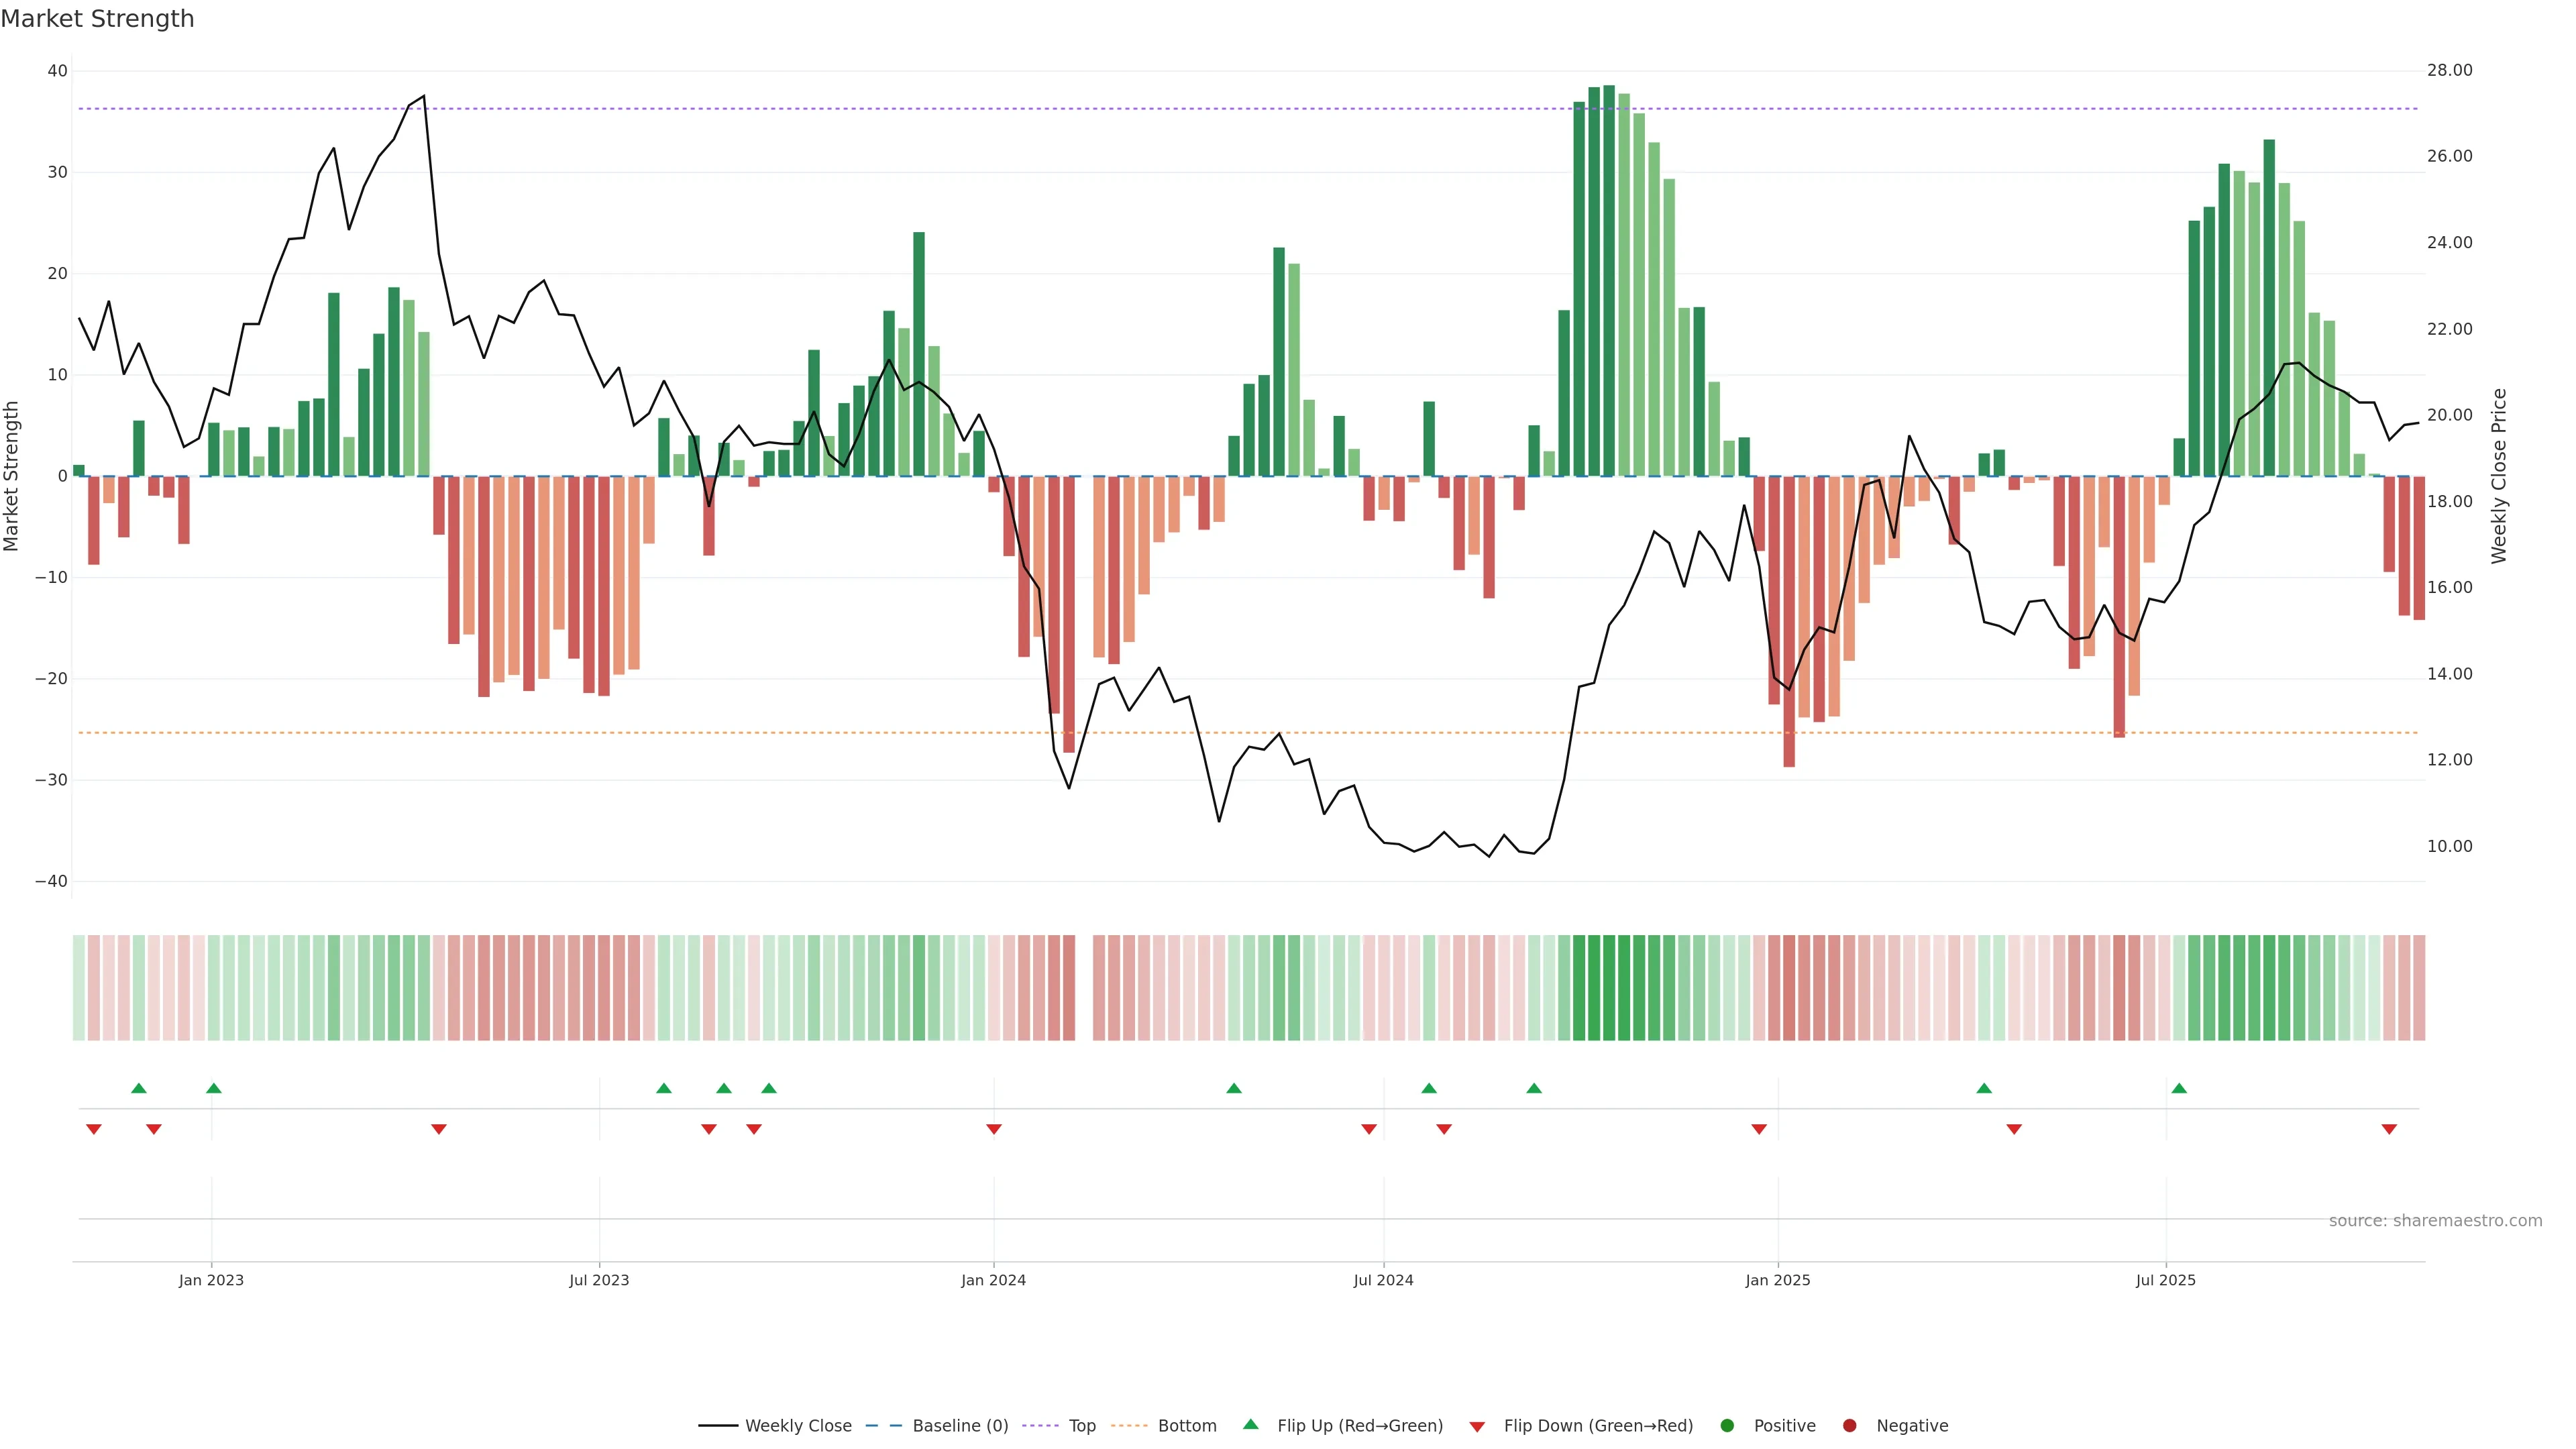Click the Market Strength chart title
The height and width of the screenshot is (1449, 2576).
[97, 19]
